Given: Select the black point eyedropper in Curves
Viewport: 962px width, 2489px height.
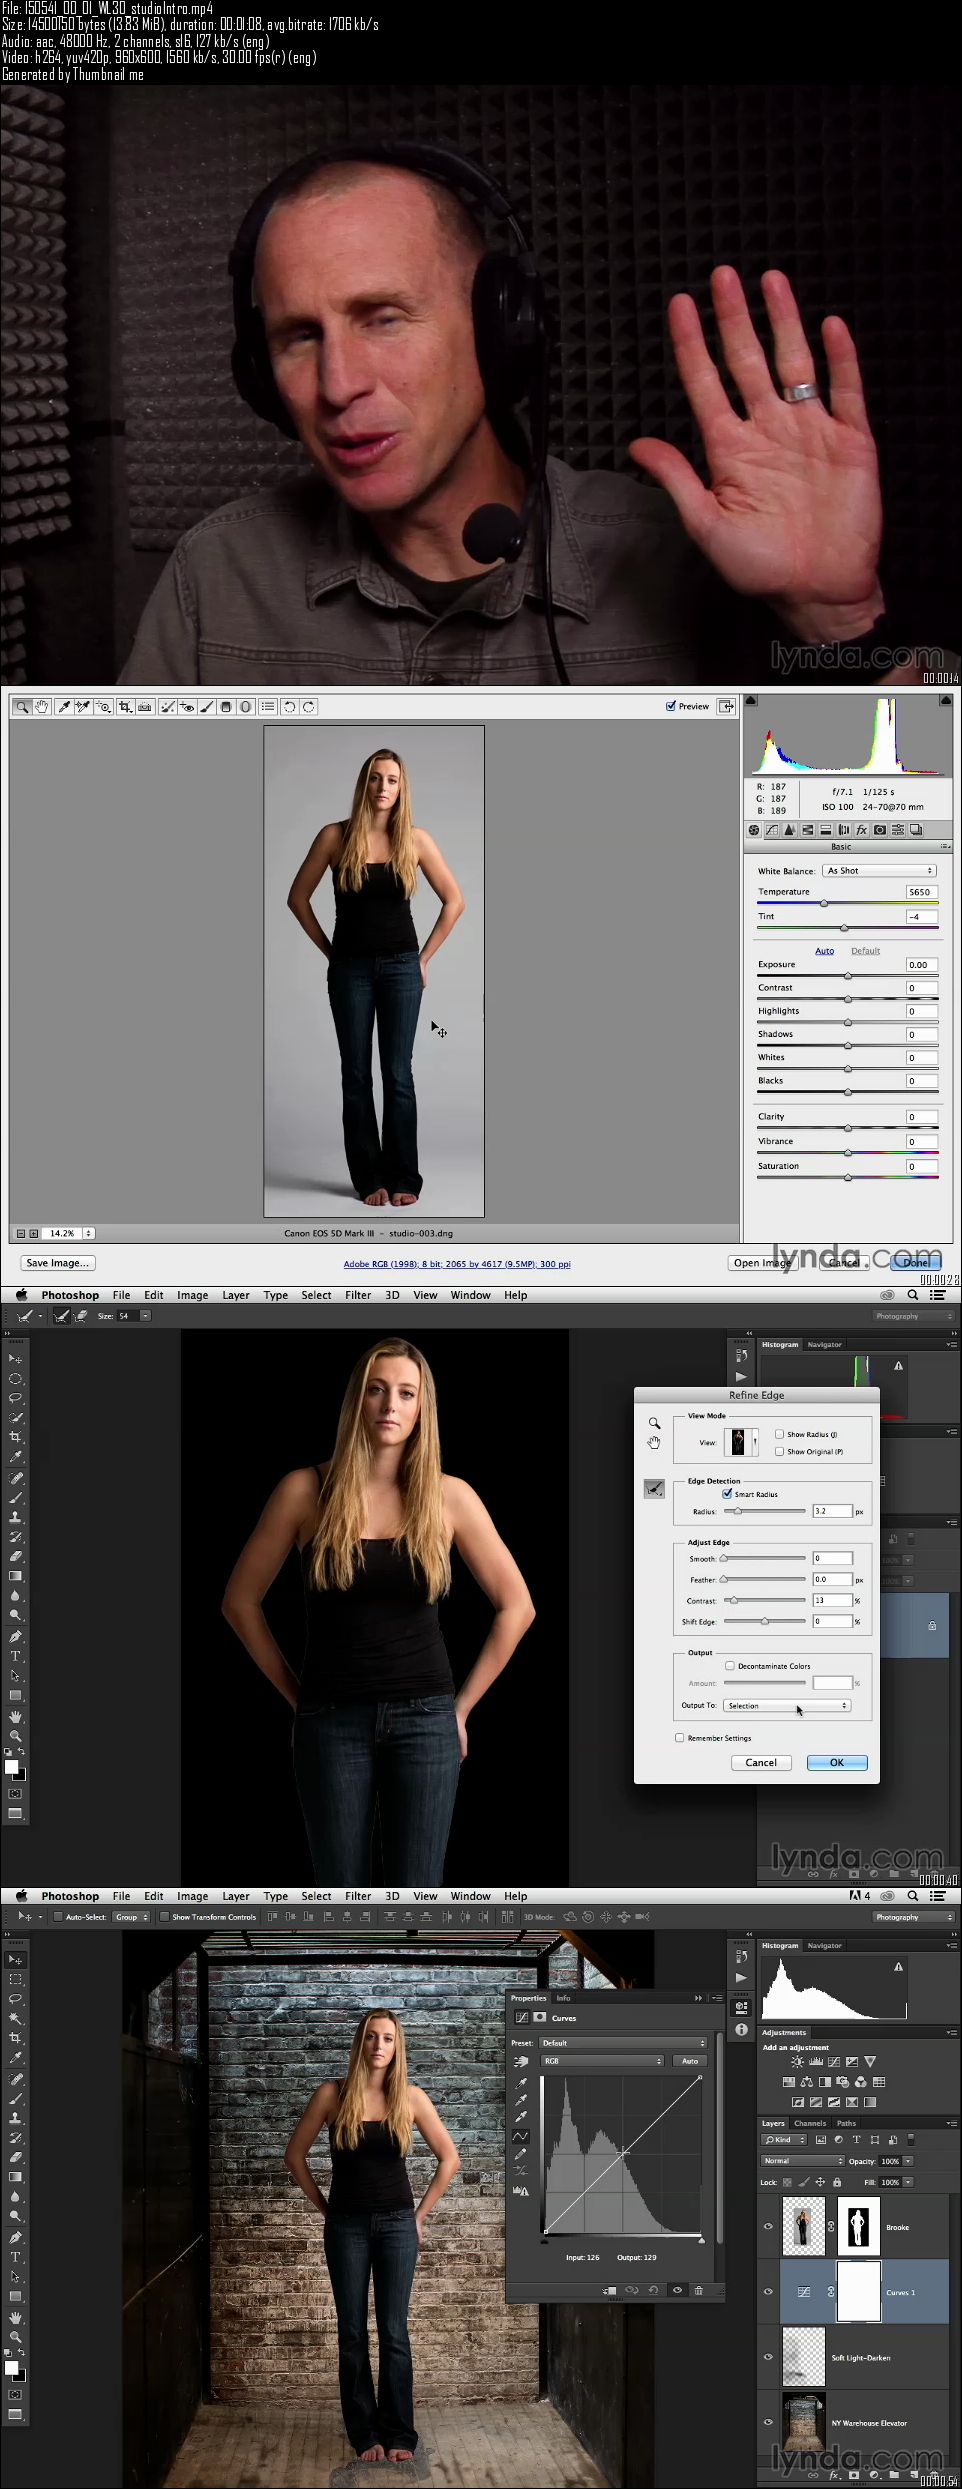Looking at the screenshot, I should pos(521,2083).
